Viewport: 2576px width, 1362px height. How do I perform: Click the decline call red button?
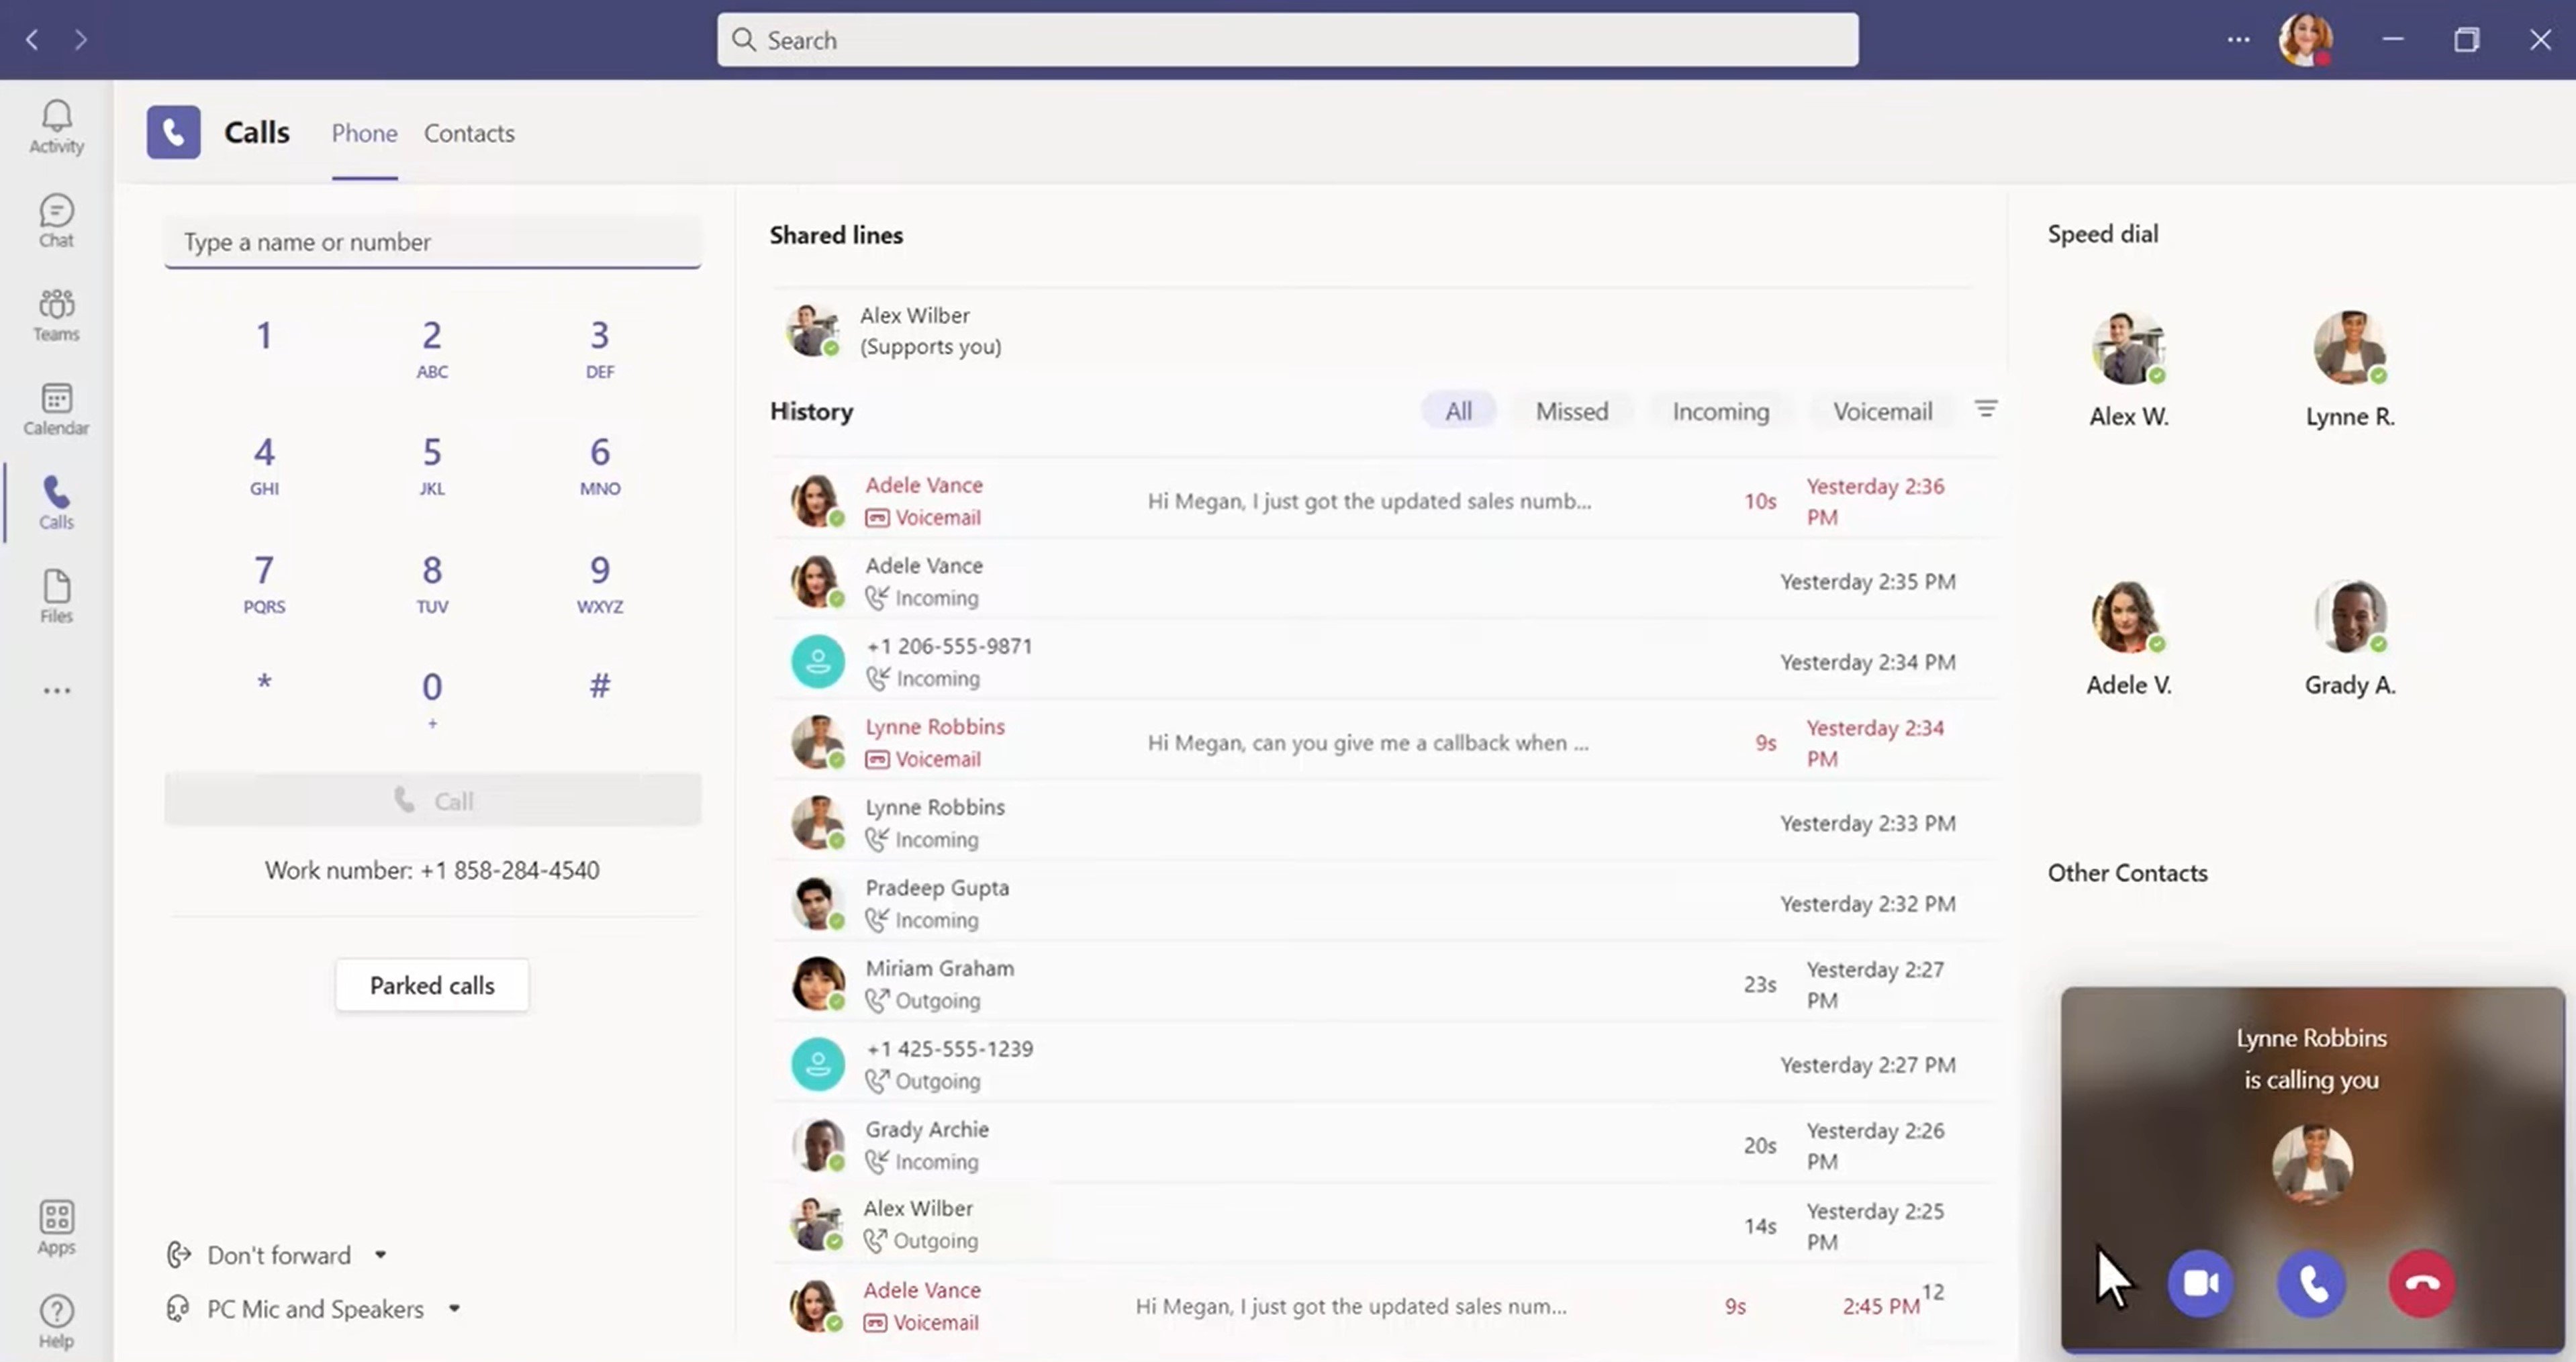tap(2421, 1282)
